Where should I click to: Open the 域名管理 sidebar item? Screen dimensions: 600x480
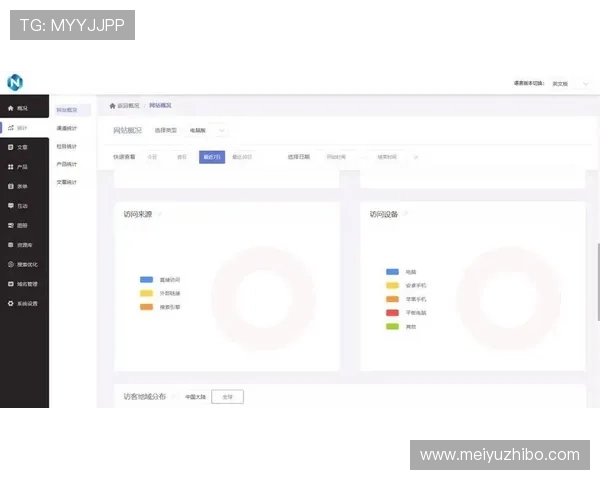pos(24,284)
